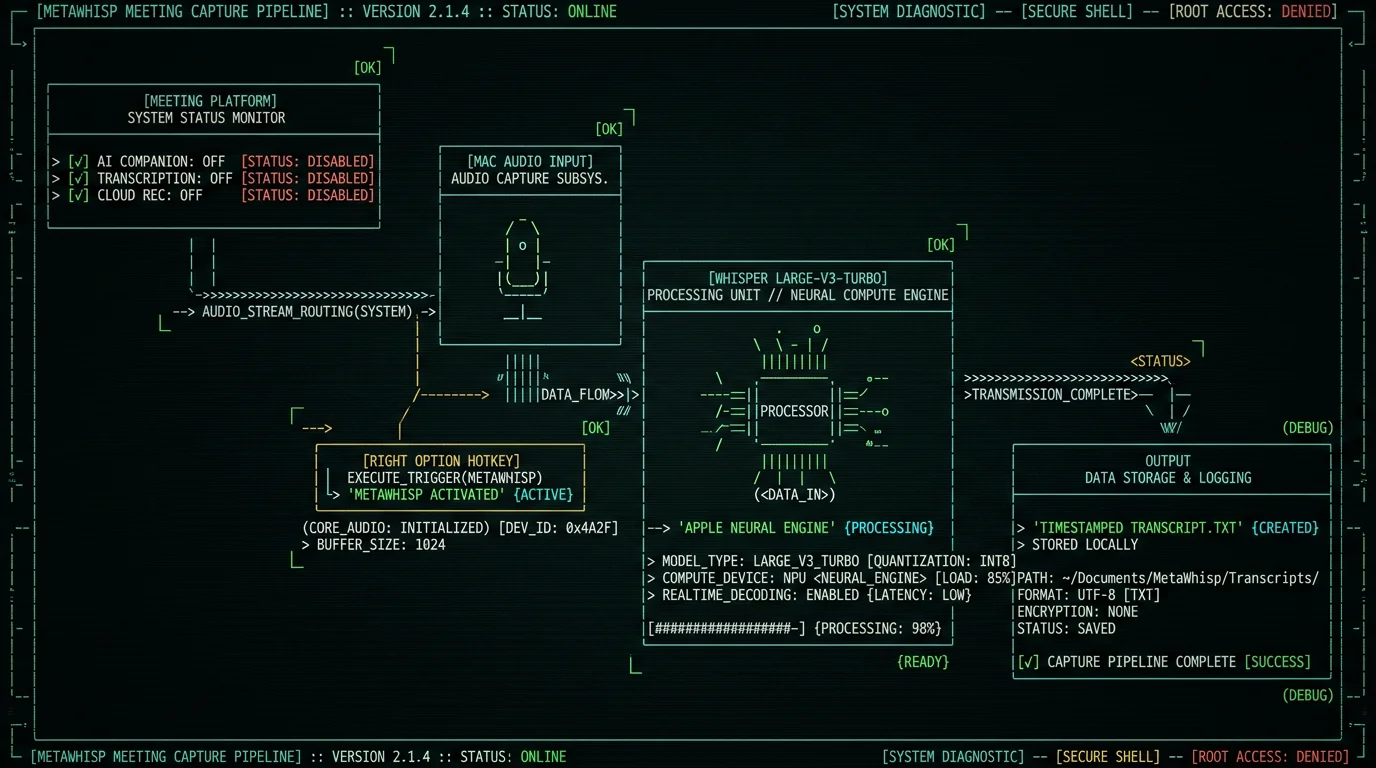The height and width of the screenshot is (768, 1376).
Task: Click PROCESSING UNIT // NEURAL COMPUTE ENGINE subtitle
Action: tap(798, 295)
